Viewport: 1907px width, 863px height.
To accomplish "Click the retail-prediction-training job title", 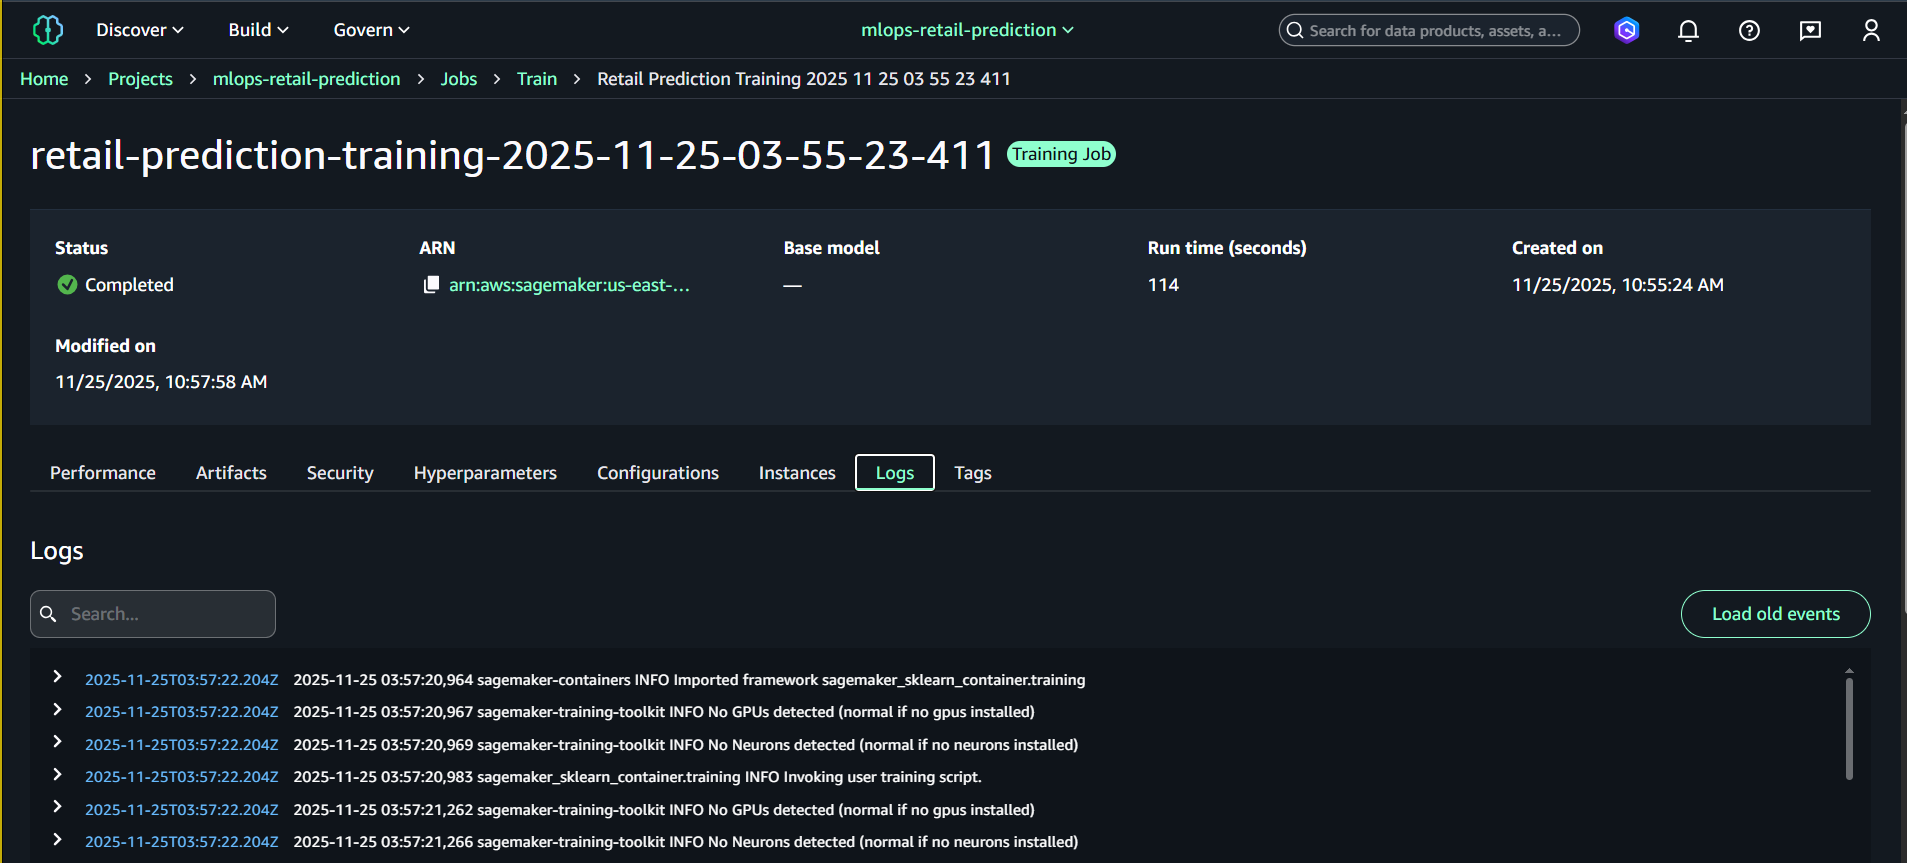I will (512, 155).
